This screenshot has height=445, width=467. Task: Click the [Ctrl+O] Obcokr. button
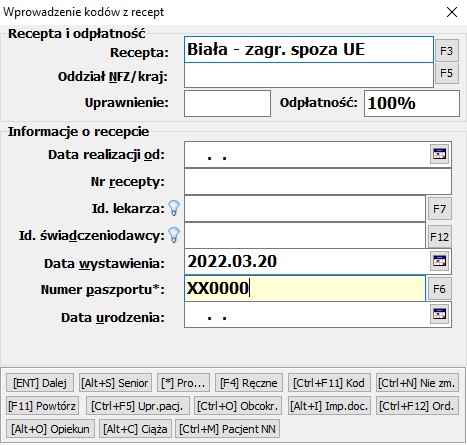click(238, 406)
